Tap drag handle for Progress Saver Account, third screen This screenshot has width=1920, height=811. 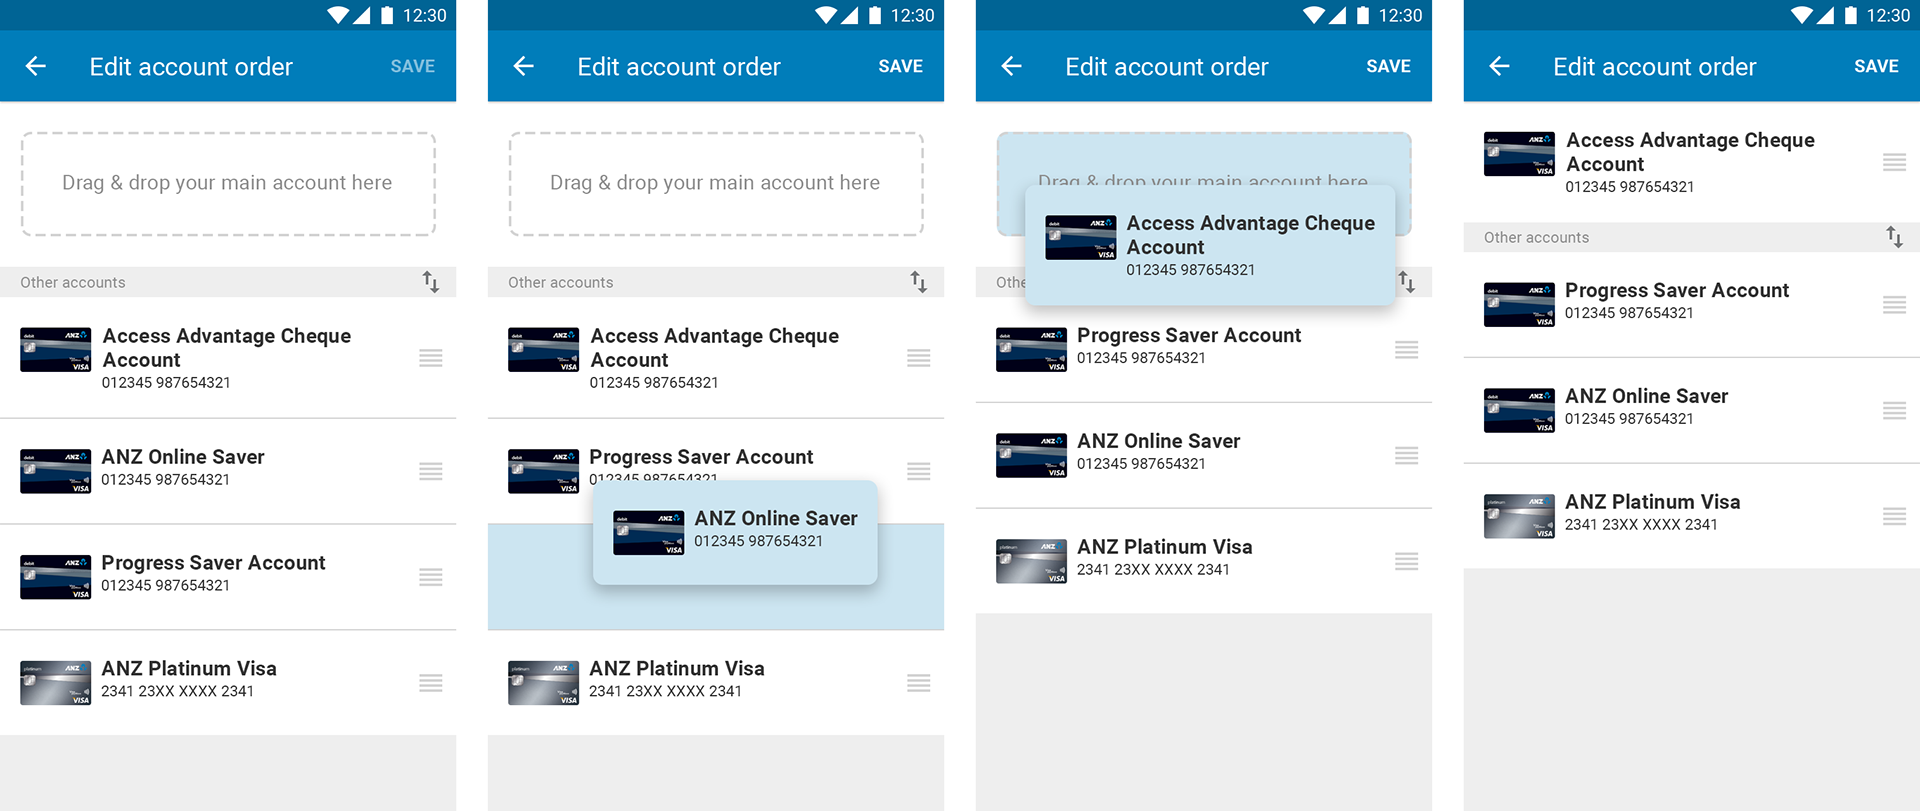pyautogui.click(x=1407, y=350)
